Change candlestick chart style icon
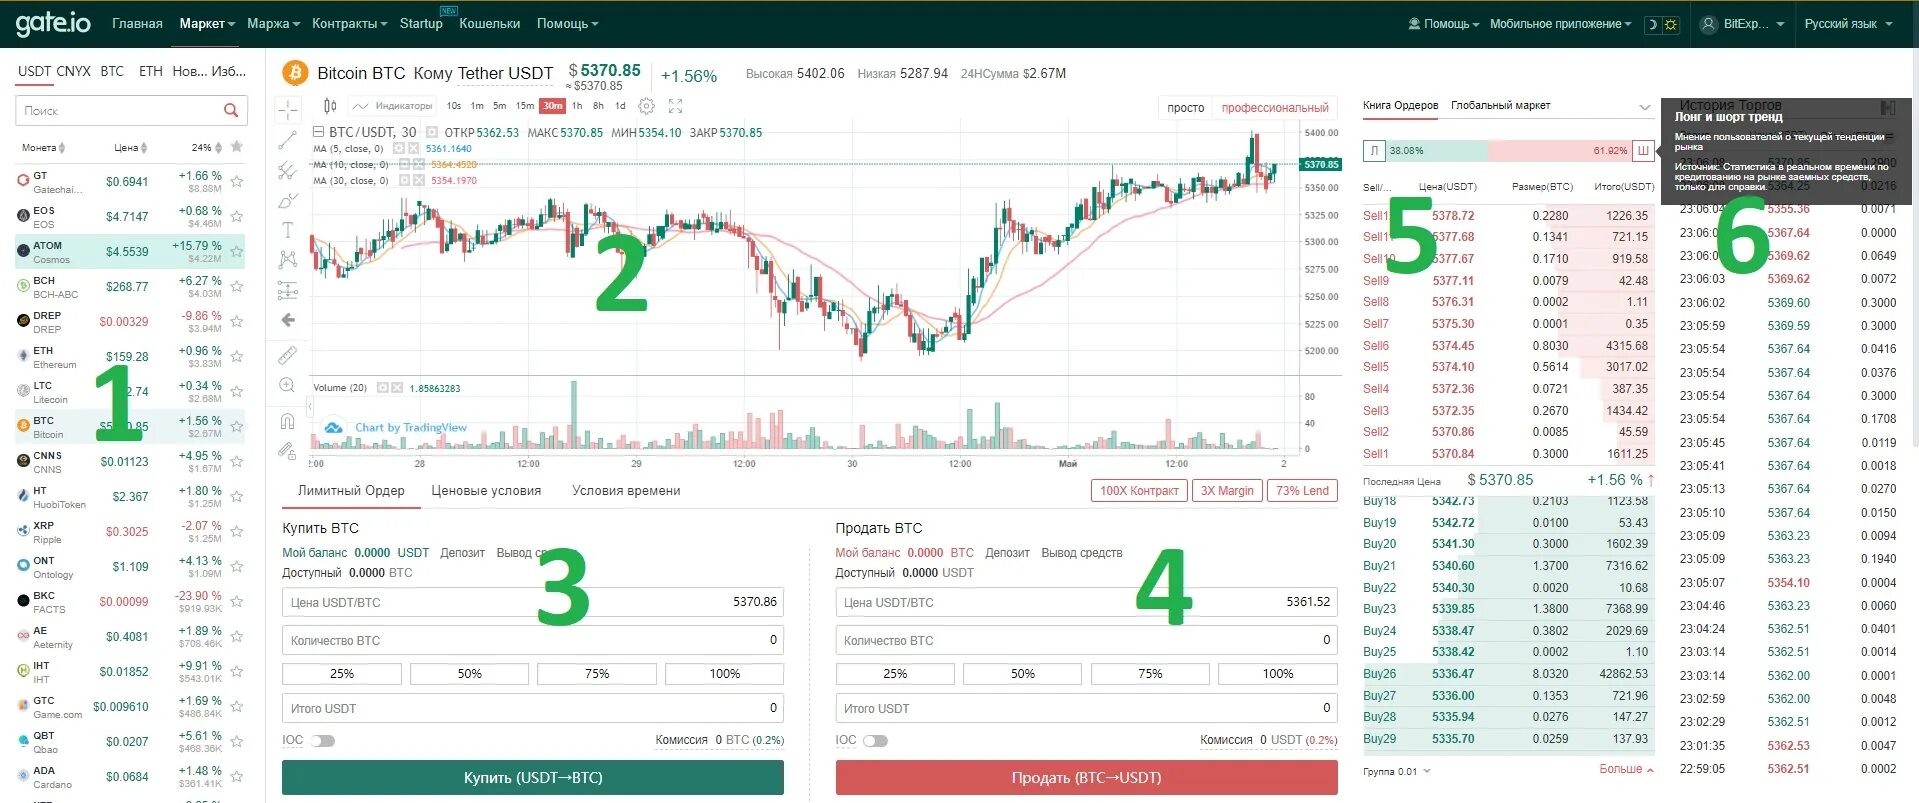 click(x=330, y=106)
